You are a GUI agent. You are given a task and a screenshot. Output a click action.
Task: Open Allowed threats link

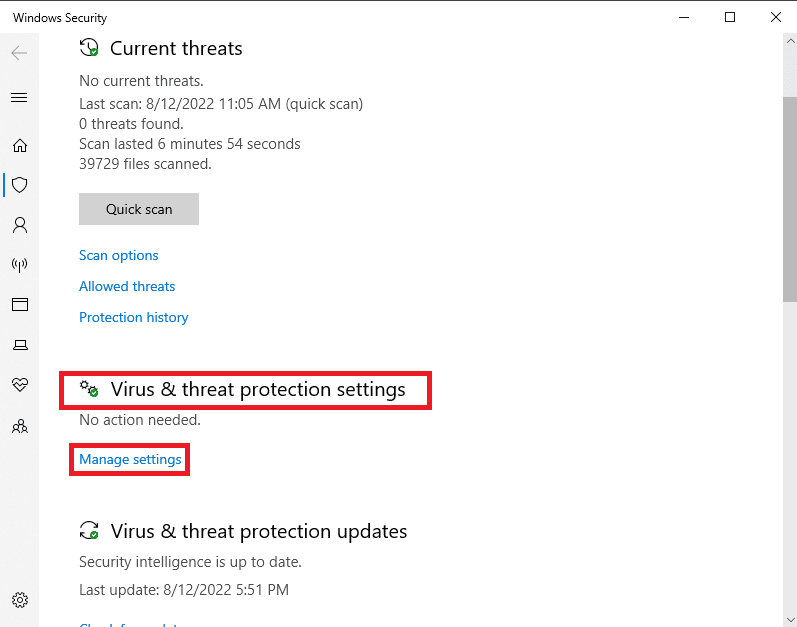[x=127, y=286]
